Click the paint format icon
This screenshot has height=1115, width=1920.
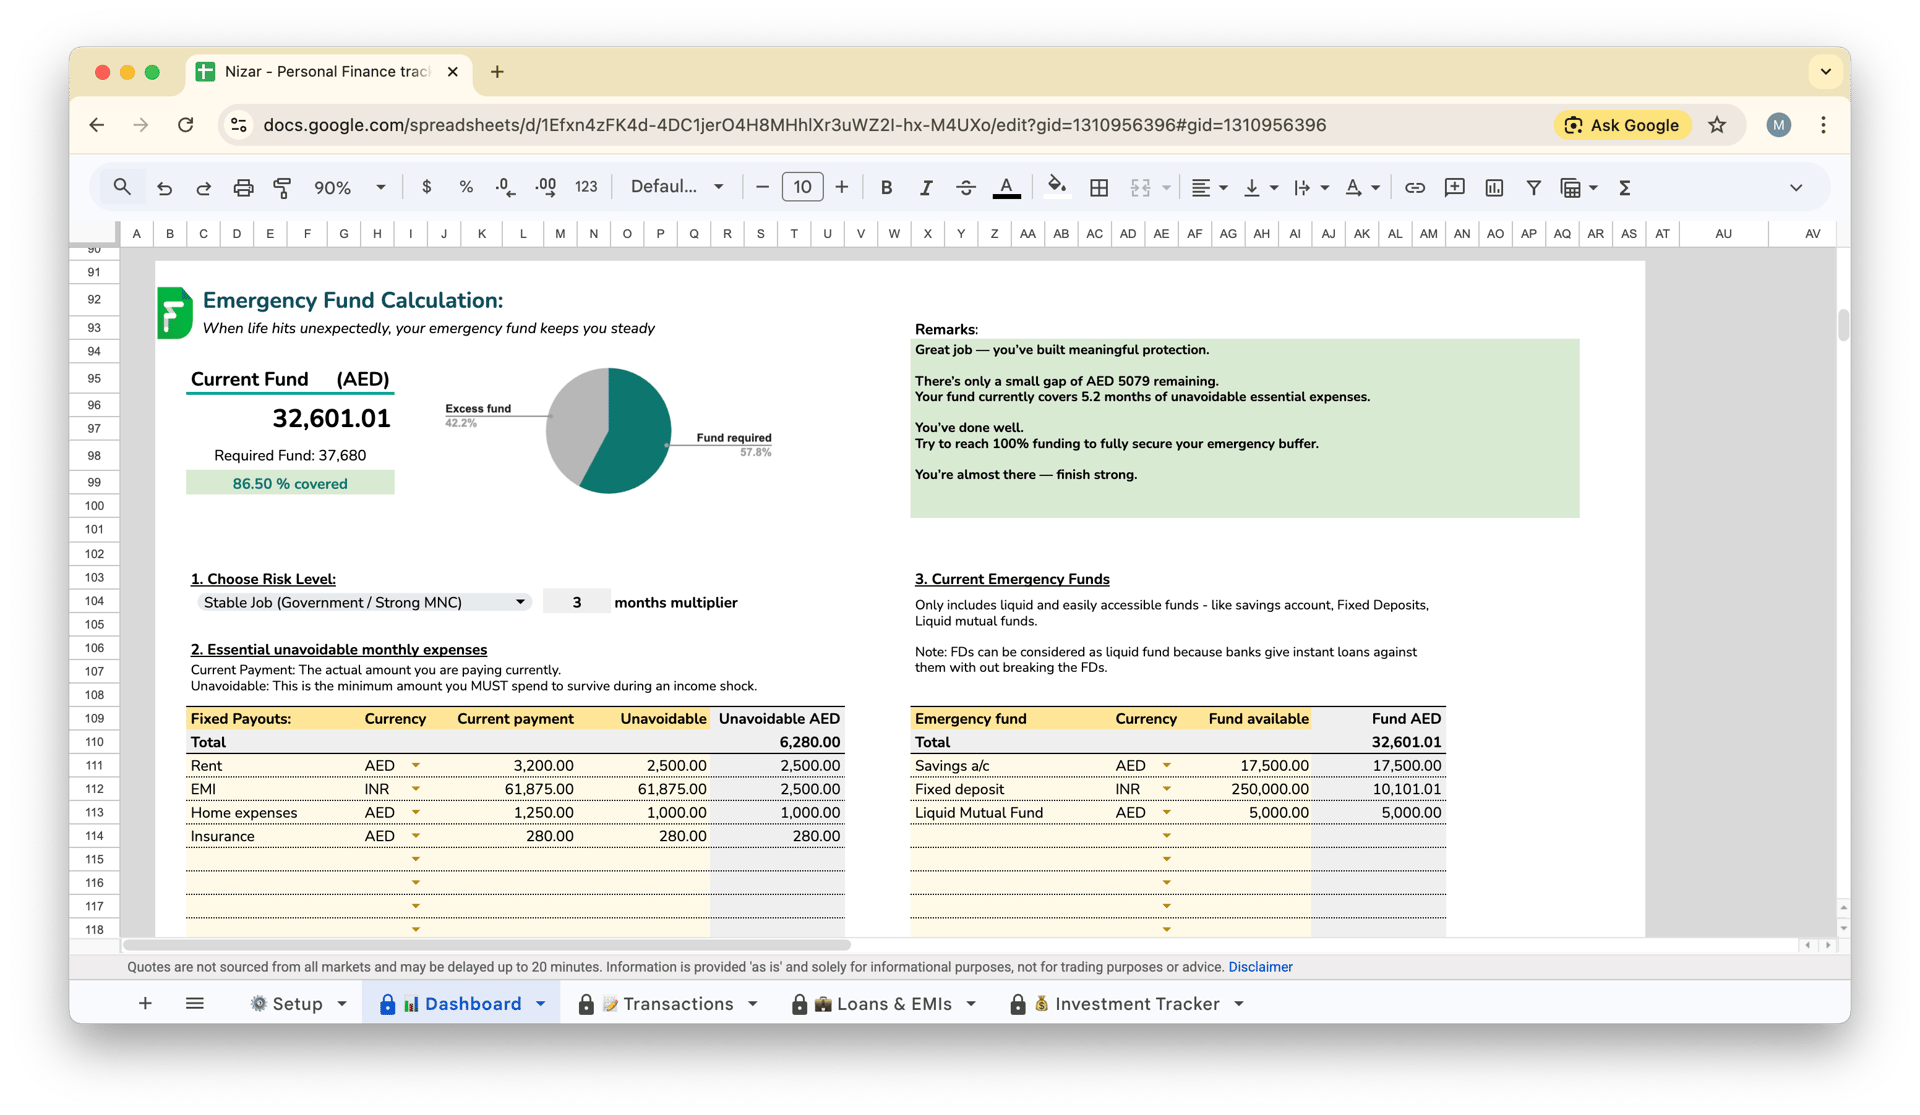(x=283, y=187)
